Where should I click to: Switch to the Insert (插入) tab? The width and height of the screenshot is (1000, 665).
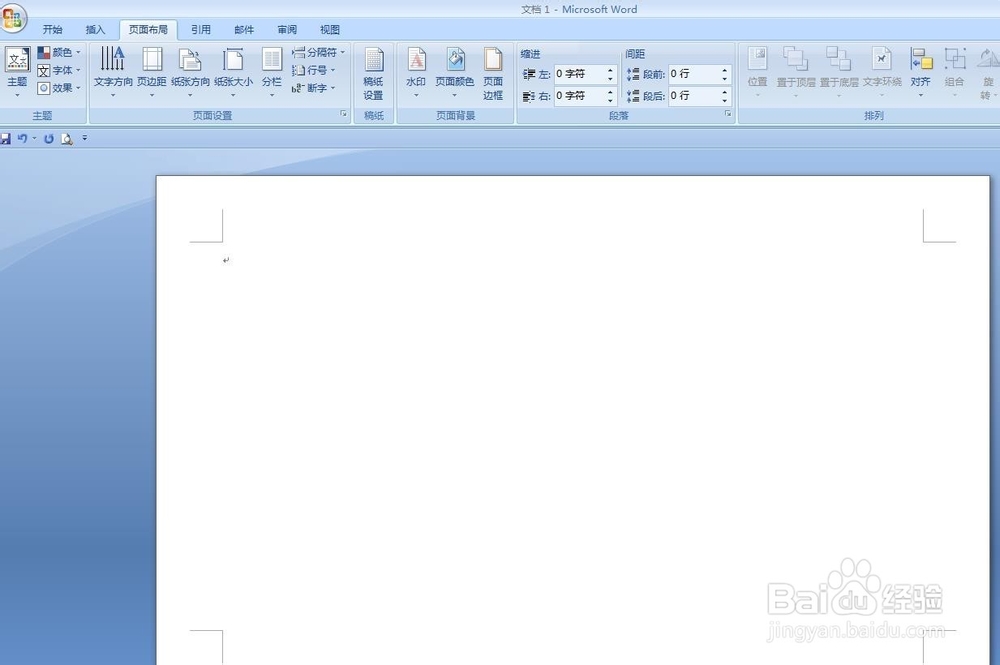(x=95, y=29)
